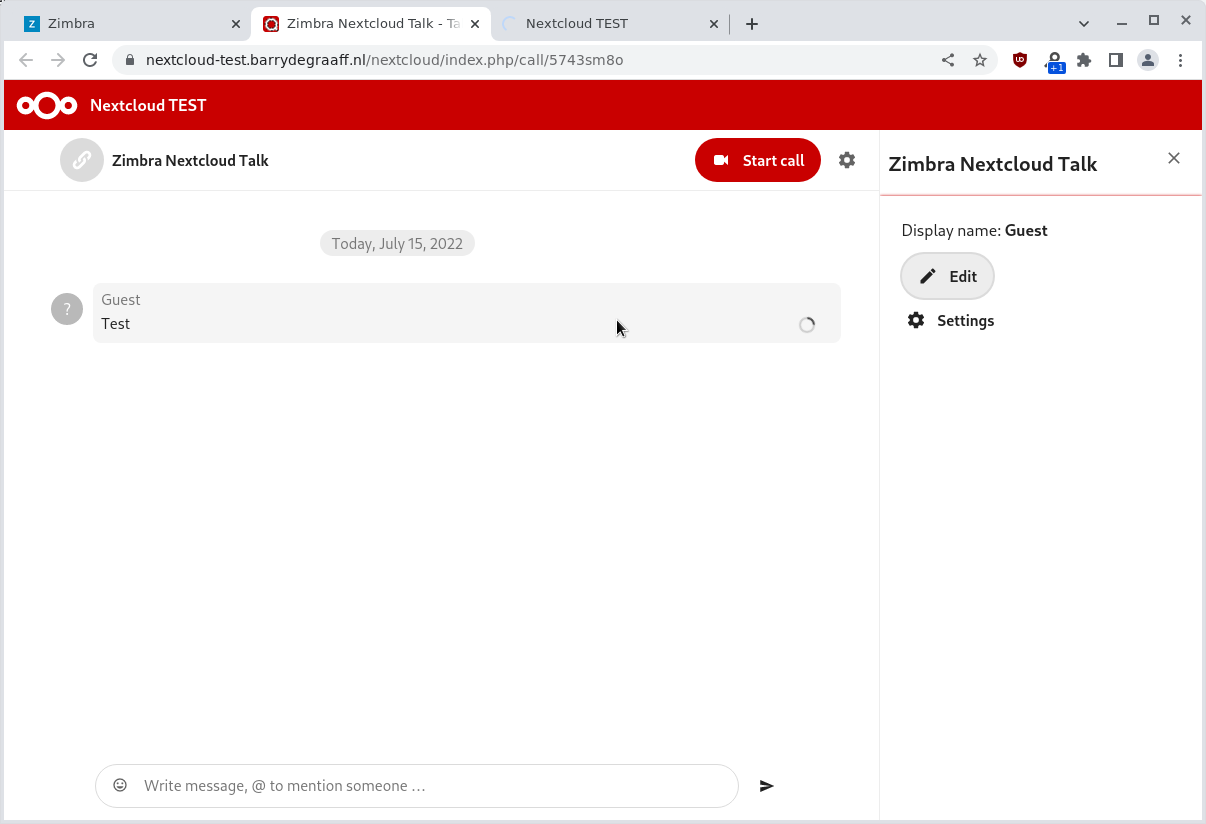Open the extension with +1 badge
This screenshot has width=1206, height=824.
1053,61
